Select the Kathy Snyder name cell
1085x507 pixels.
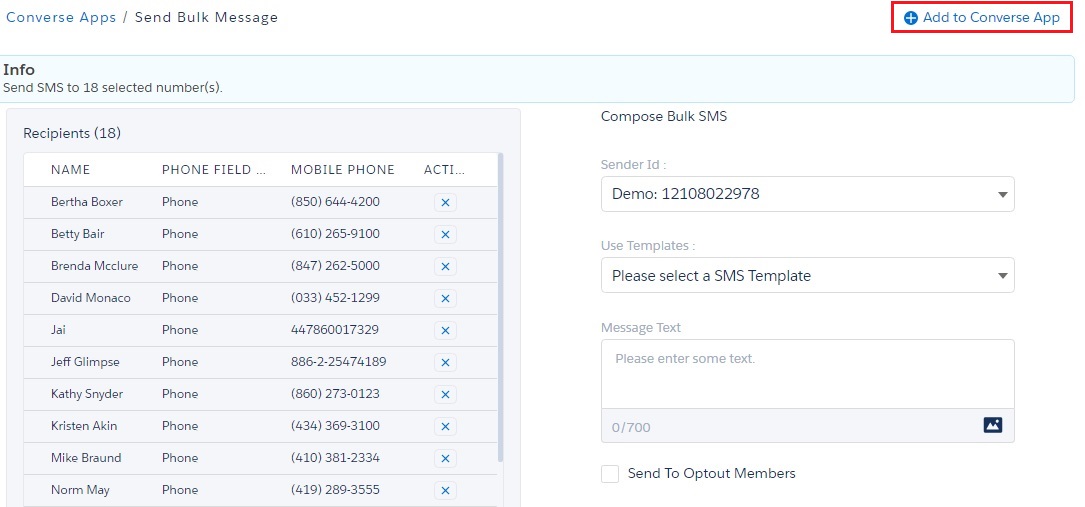[x=87, y=394]
